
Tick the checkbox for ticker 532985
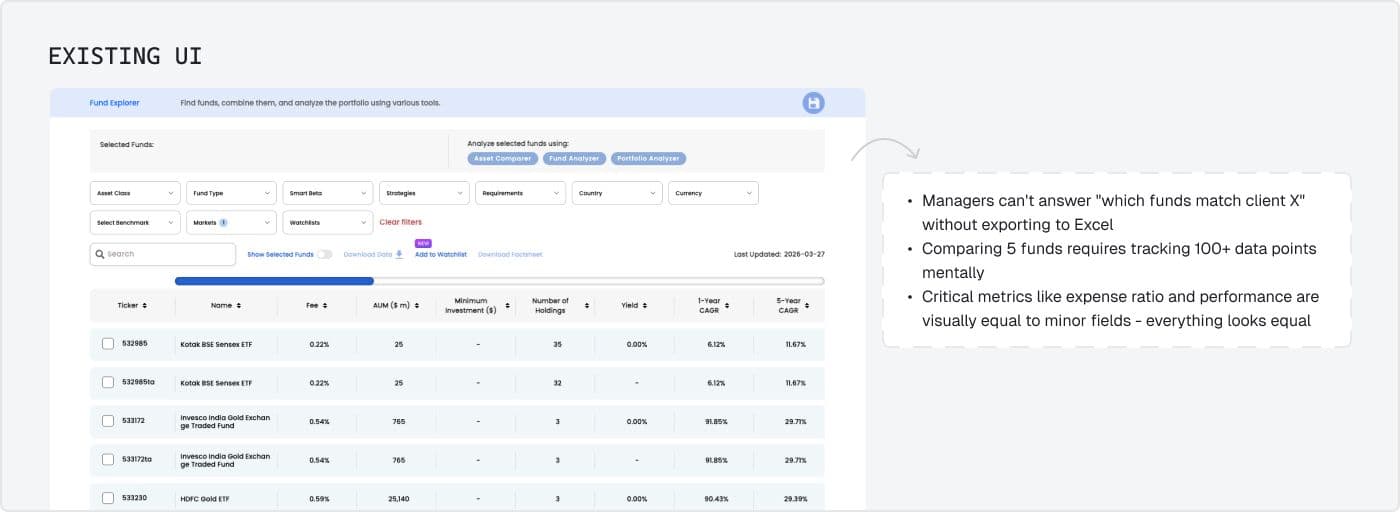click(108, 344)
